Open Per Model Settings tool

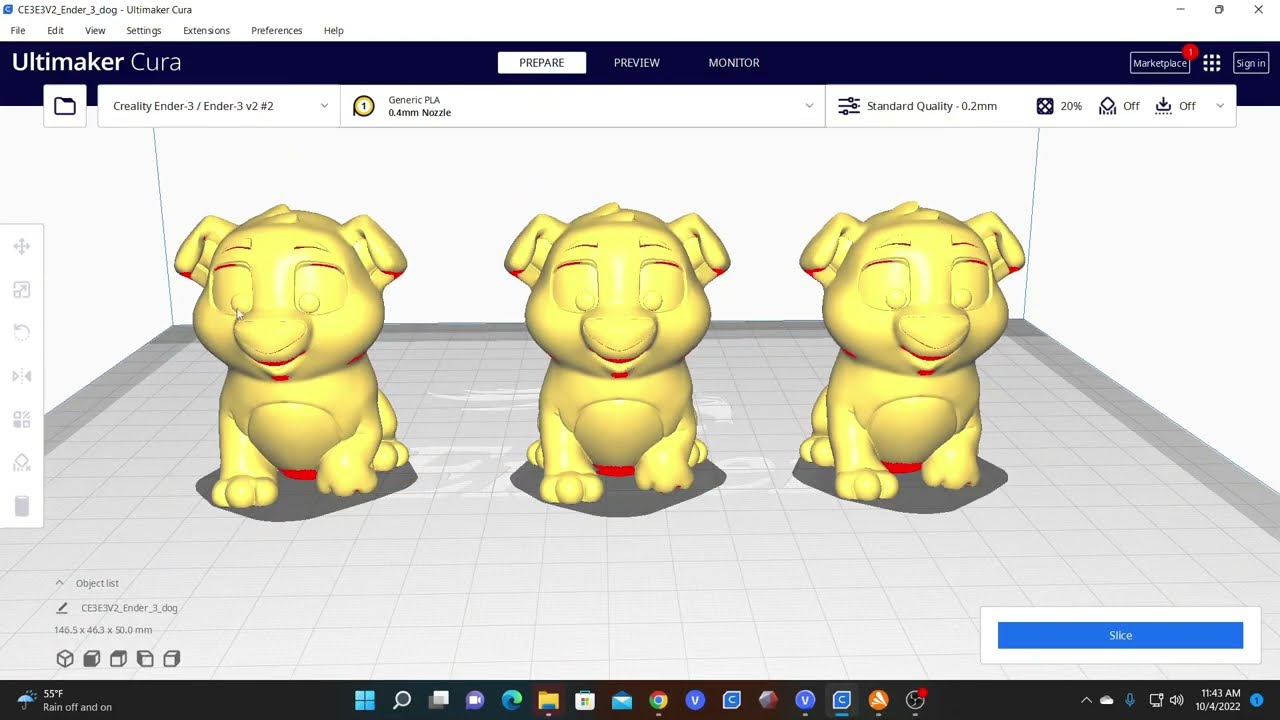[x=22, y=420]
